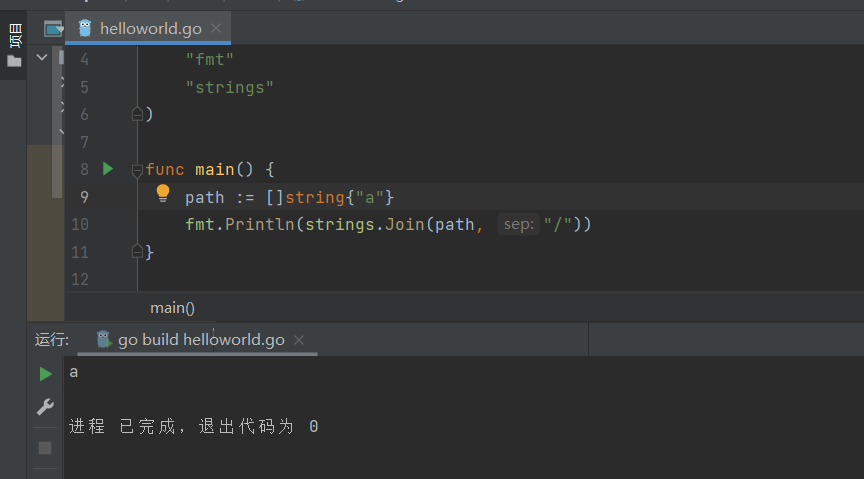Close the go build run tab
The width and height of the screenshot is (864, 479).
[x=299, y=340]
